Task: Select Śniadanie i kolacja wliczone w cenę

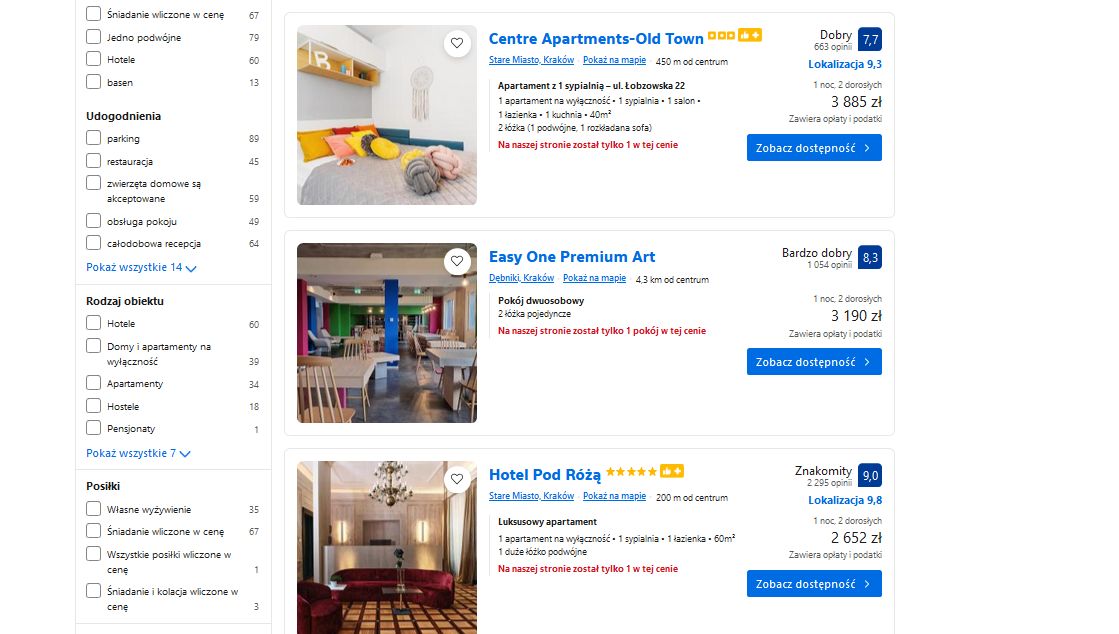Action: [94, 590]
